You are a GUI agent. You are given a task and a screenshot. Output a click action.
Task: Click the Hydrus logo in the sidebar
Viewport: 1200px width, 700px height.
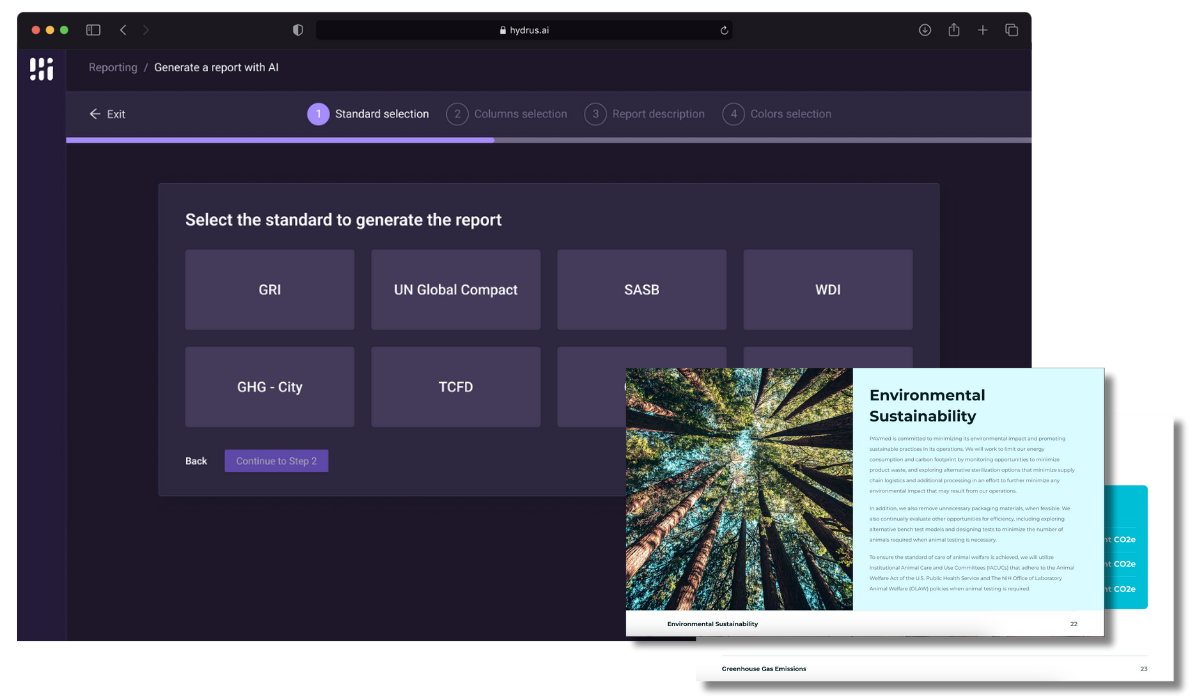tap(40, 68)
